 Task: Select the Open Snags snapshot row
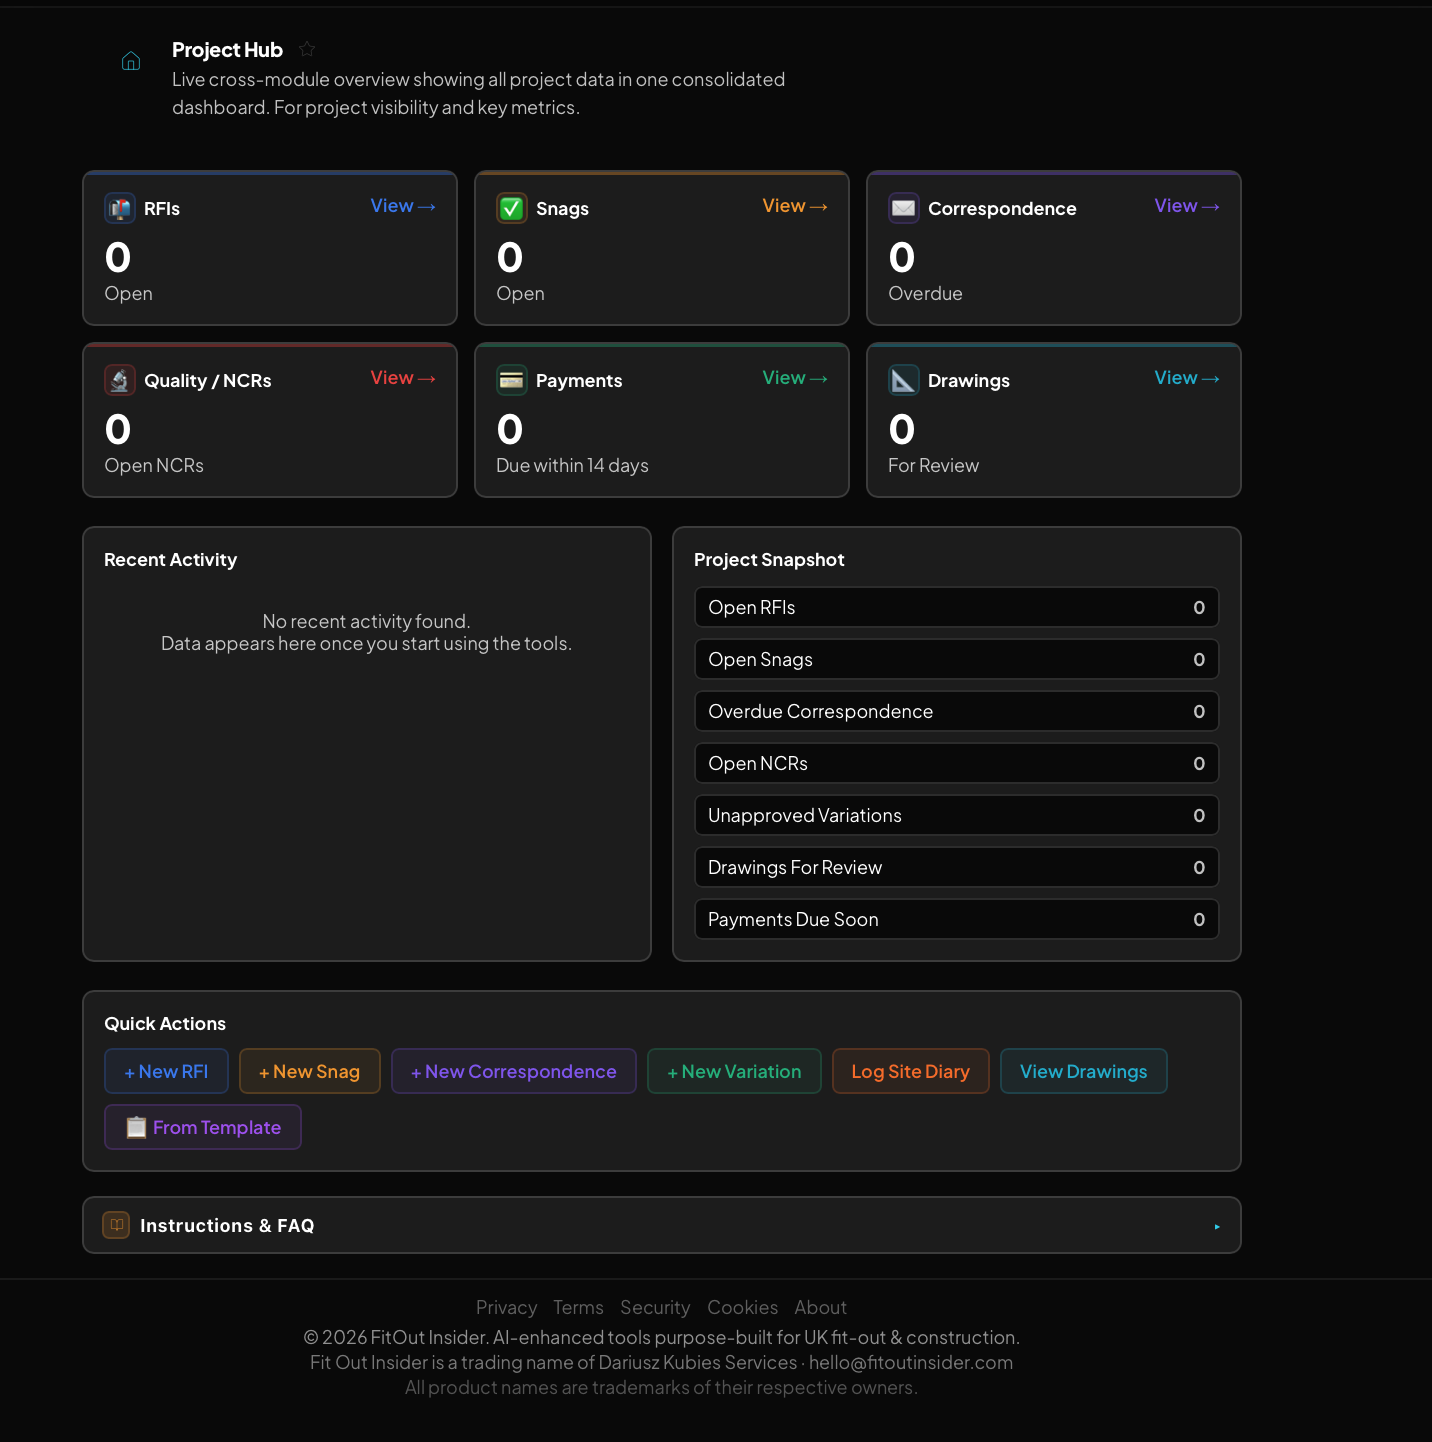957,659
